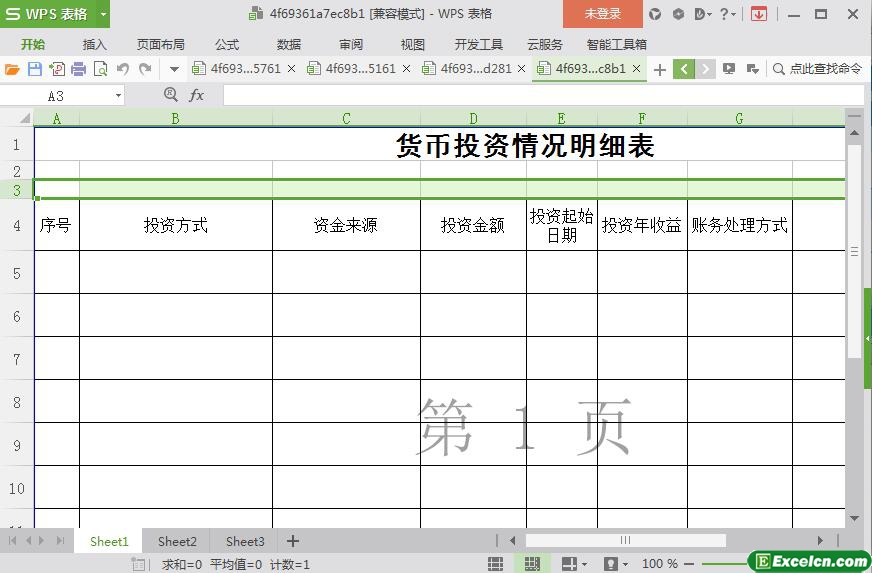The width and height of the screenshot is (872, 573).
Task: Click the Save icon in quick toolbar
Action: point(35,69)
